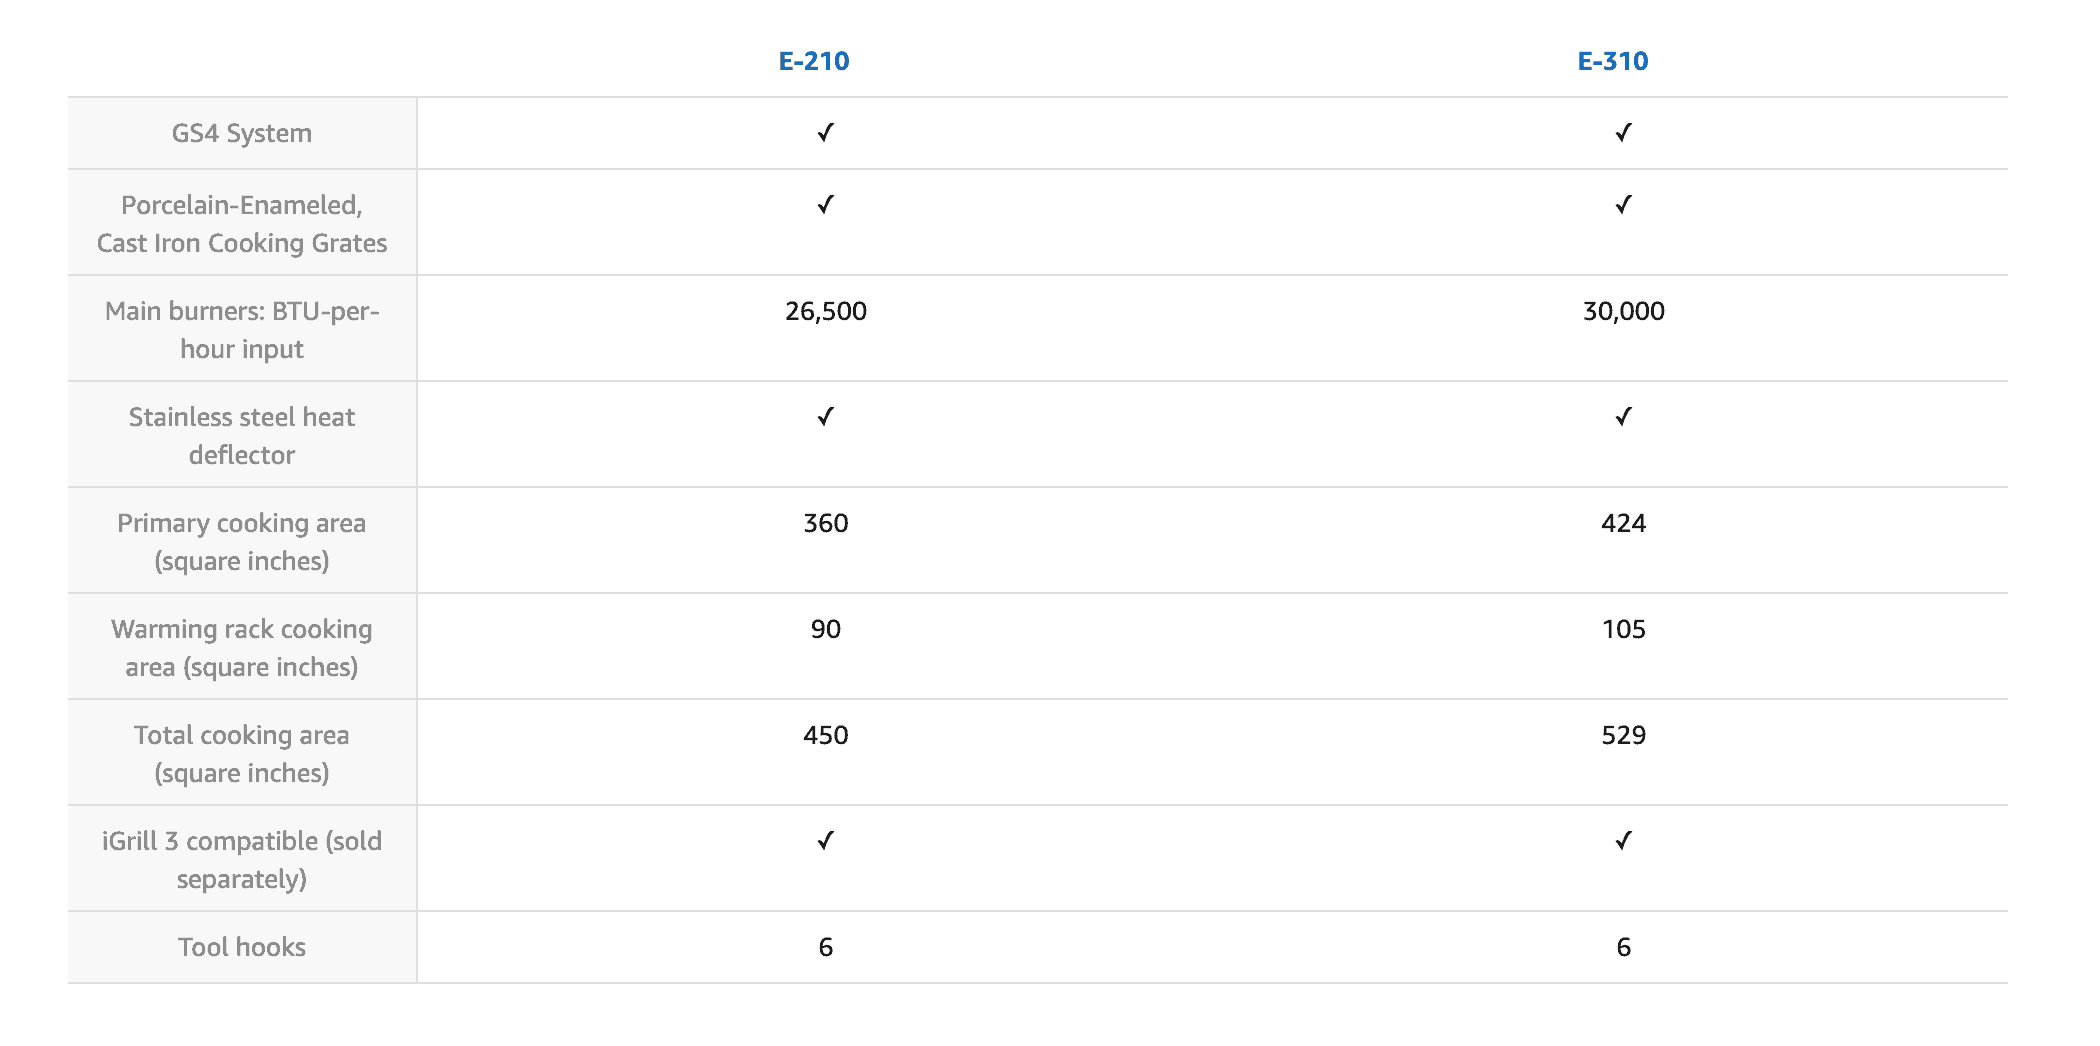This screenshot has width=2100, height=1046.
Task: Select the 30,000 BTU value
Action: 1624,311
